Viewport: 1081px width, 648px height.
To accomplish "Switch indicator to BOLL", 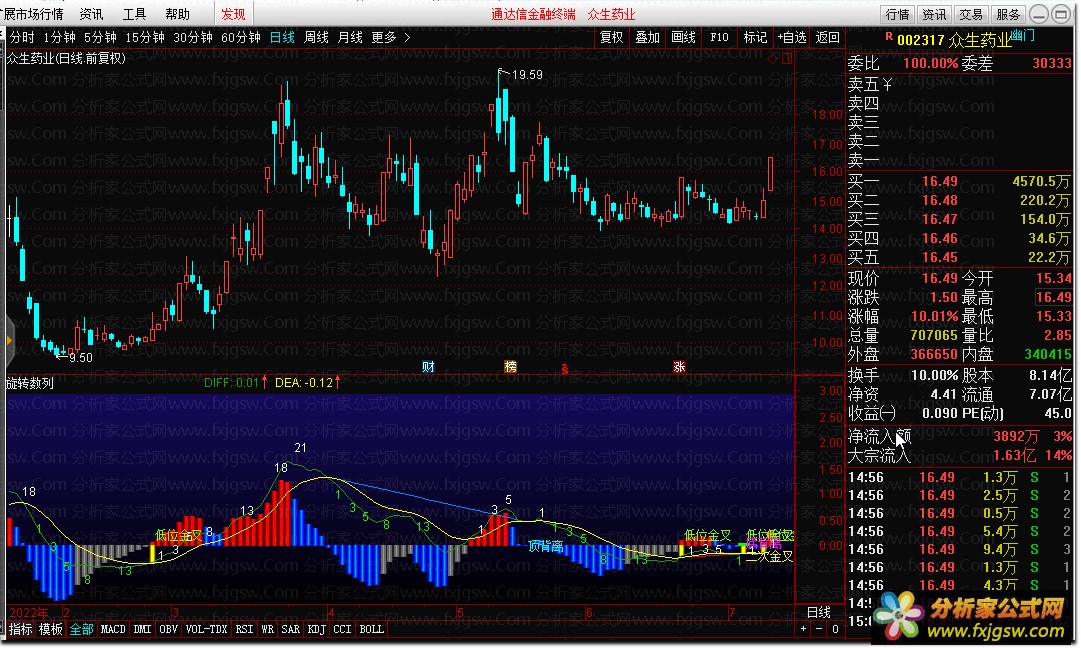I will (x=372, y=629).
